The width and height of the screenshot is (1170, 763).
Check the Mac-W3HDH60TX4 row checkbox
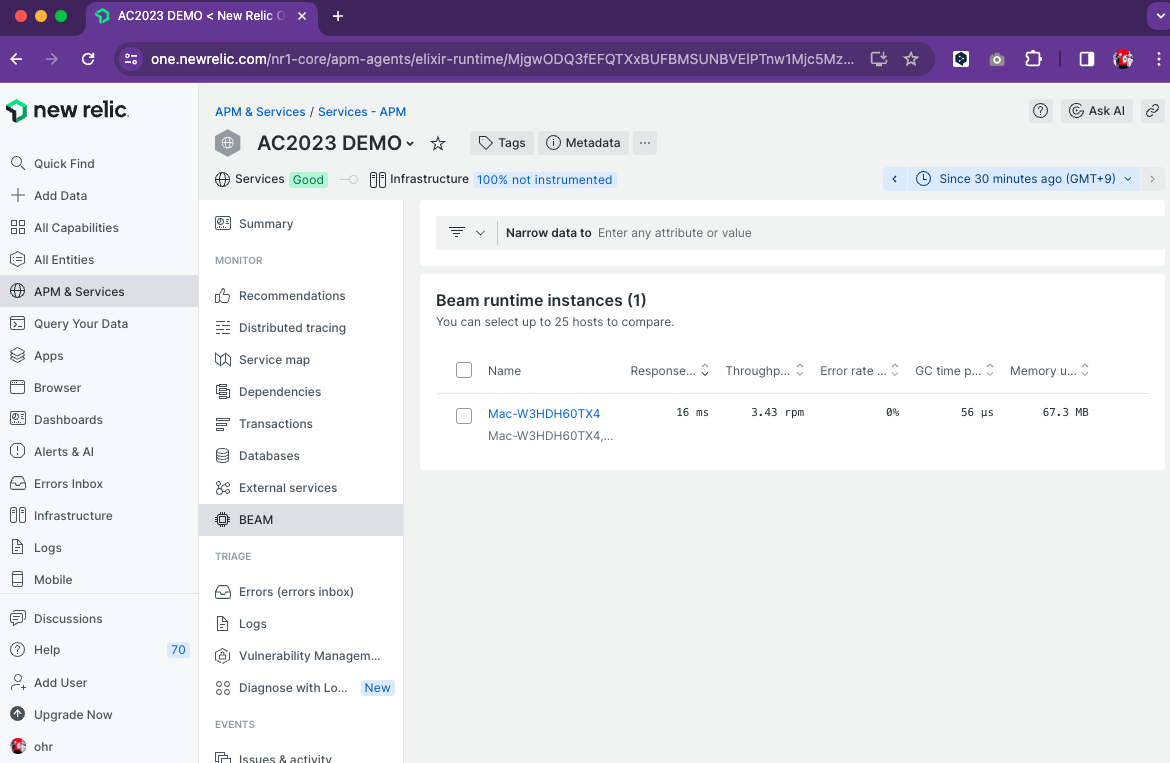464,415
